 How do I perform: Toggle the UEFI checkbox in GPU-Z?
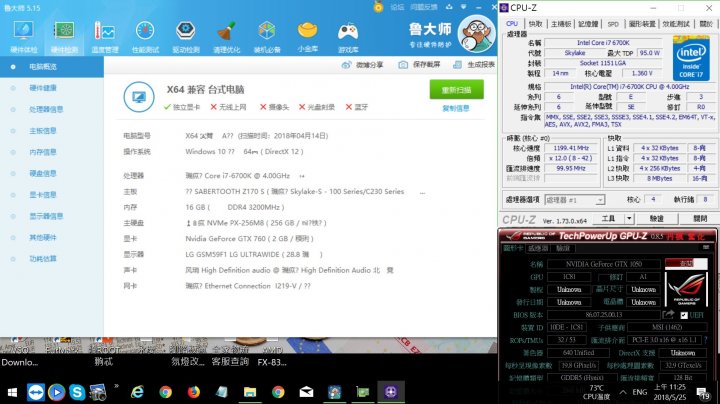684,315
